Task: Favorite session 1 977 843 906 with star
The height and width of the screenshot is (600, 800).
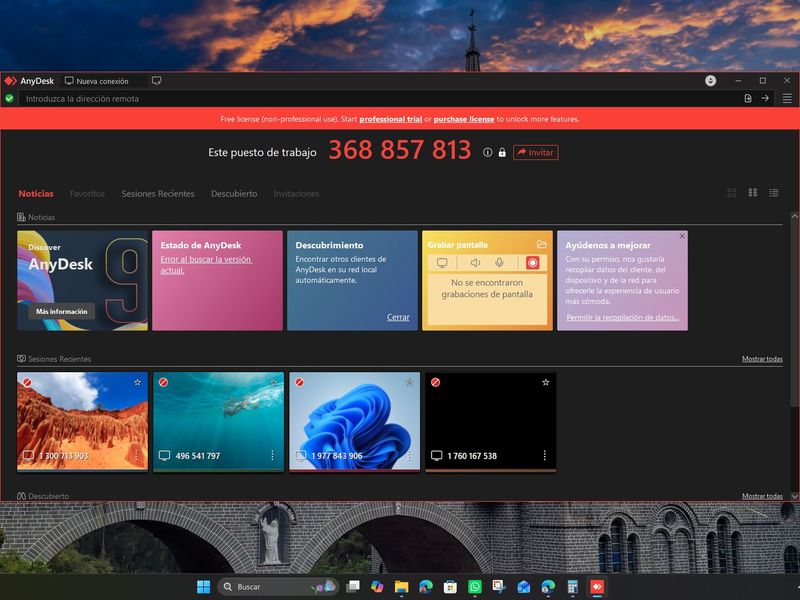Action: [410, 382]
